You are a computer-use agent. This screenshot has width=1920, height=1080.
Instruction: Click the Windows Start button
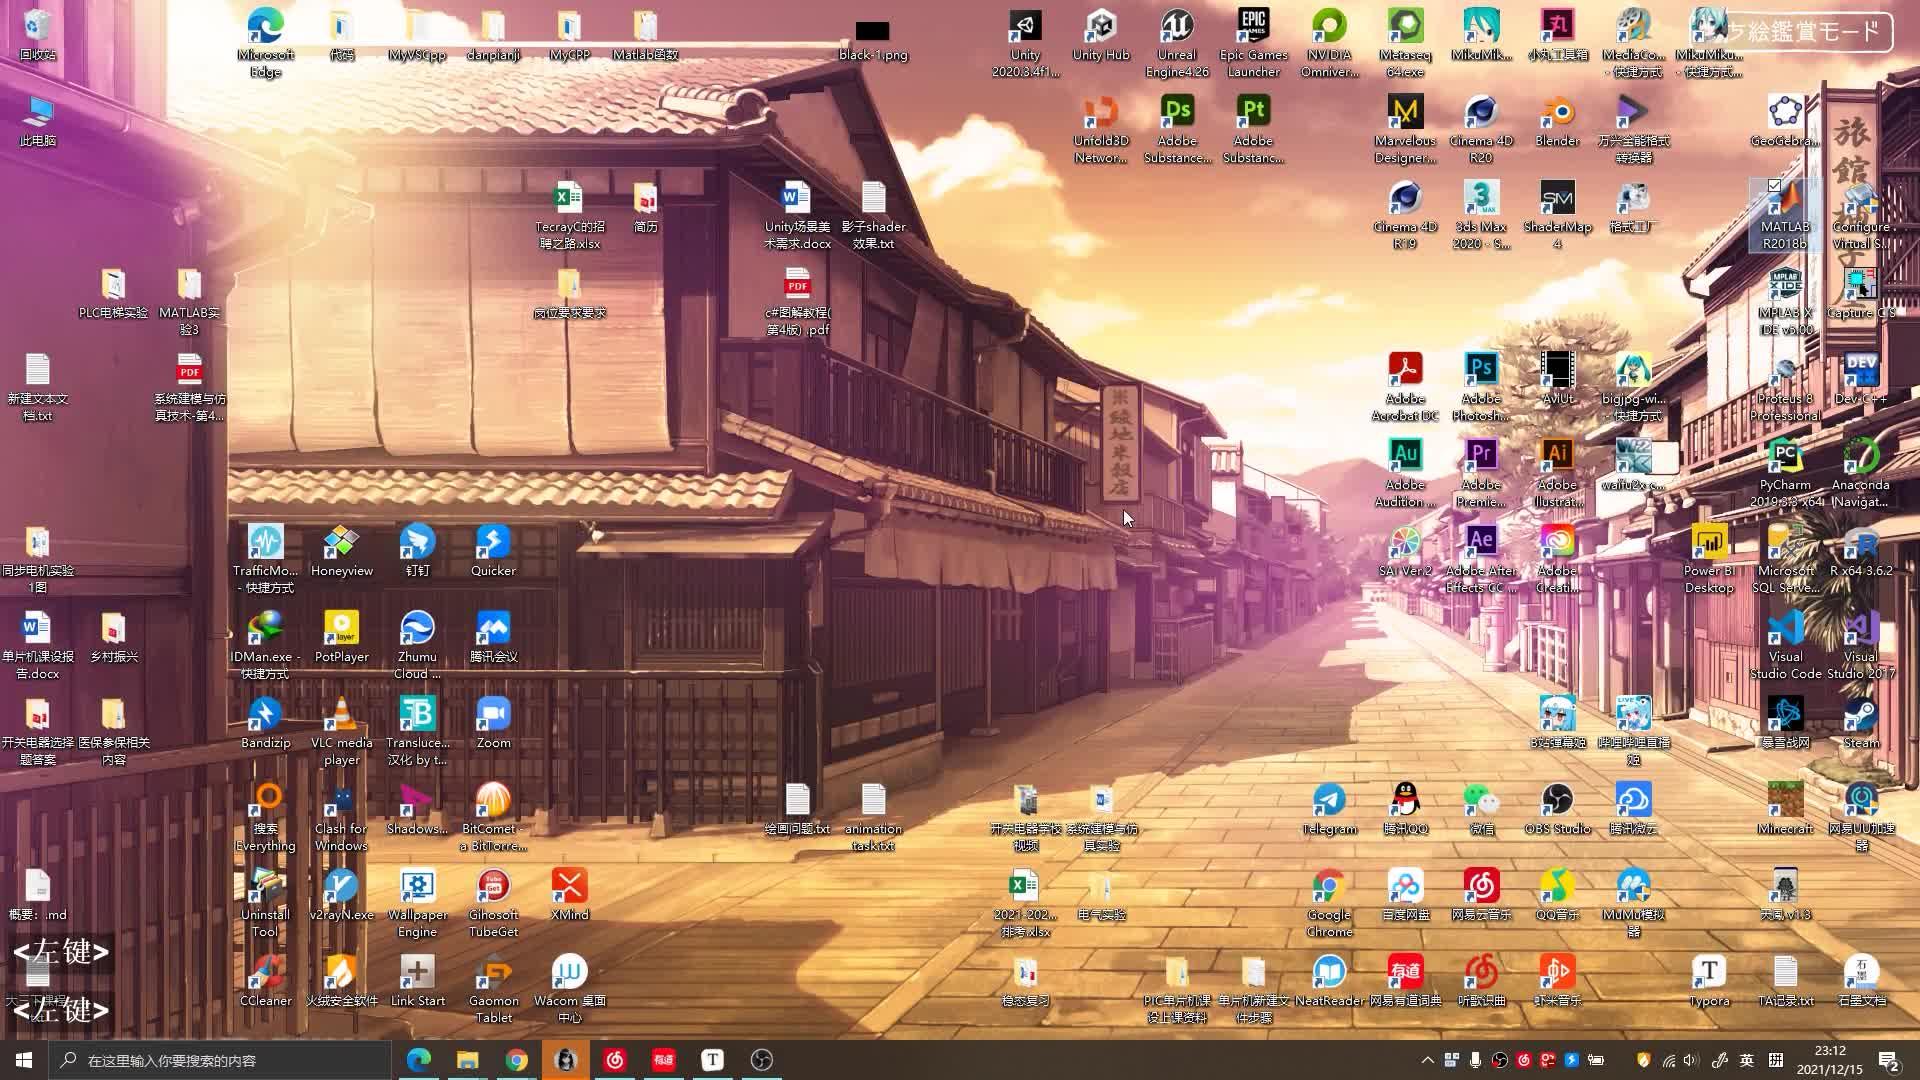(24, 1060)
